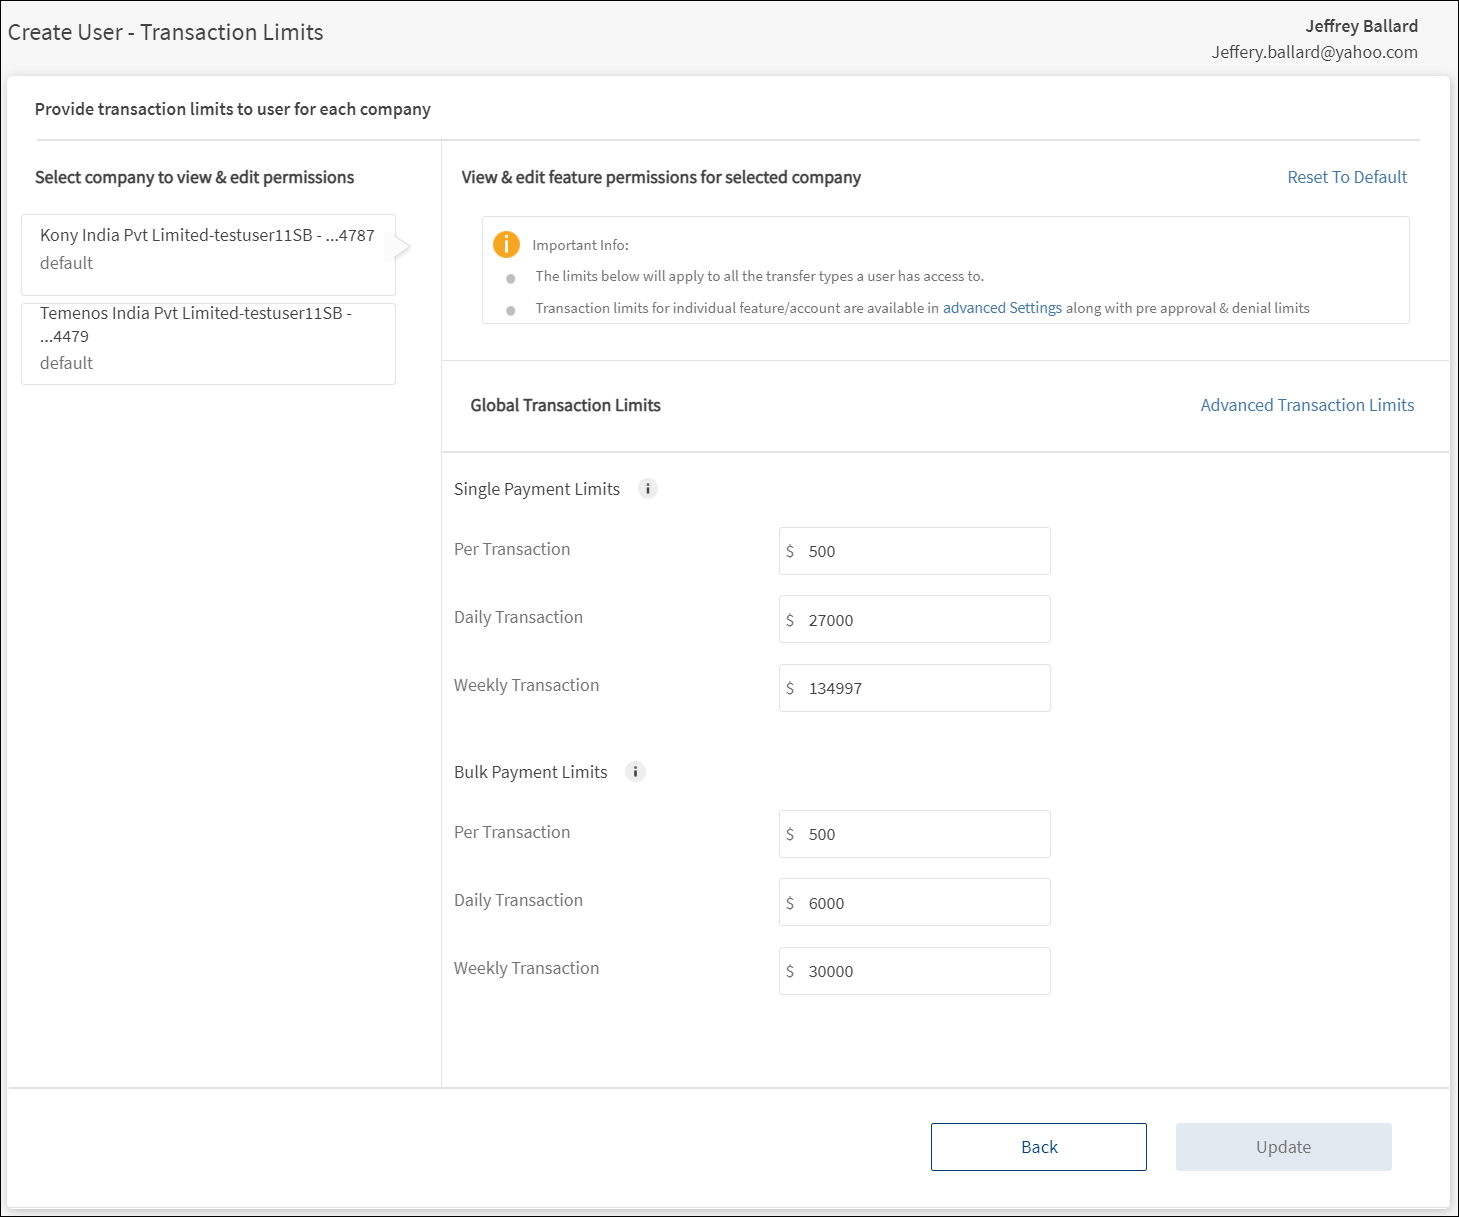The width and height of the screenshot is (1459, 1217).
Task: Click the Jeffery.ballard@yahoo.com email text
Action: click(x=1314, y=52)
